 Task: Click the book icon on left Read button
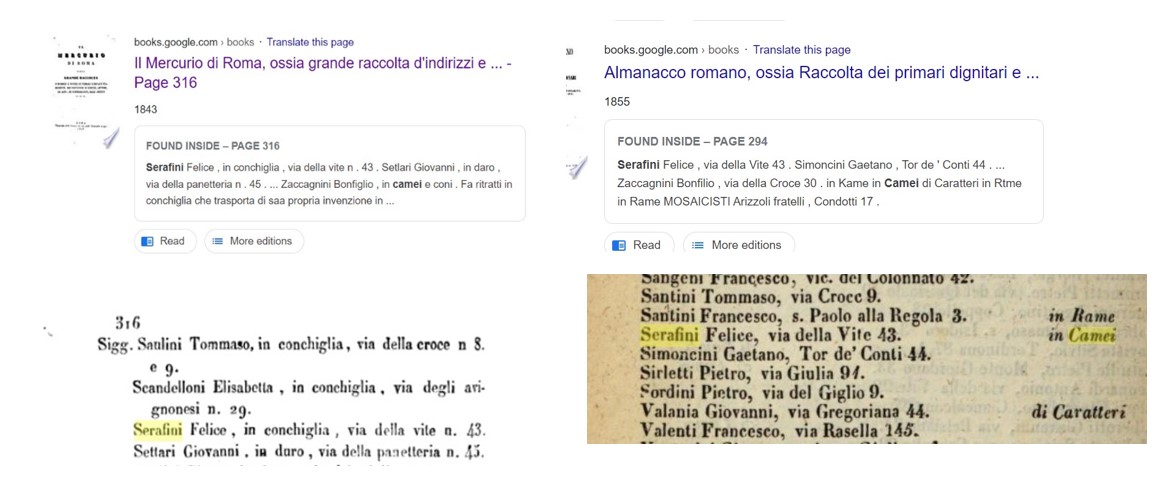[147, 241]
